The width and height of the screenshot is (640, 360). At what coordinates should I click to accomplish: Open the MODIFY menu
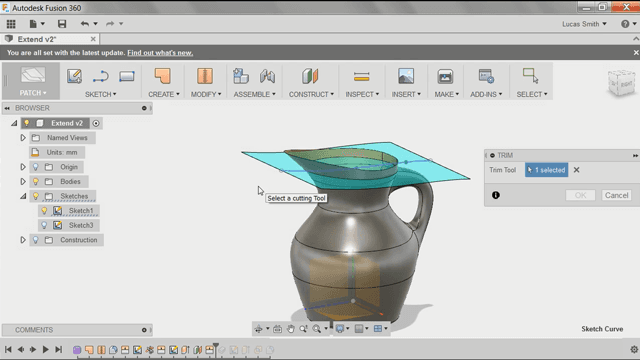tap(206, 94)
